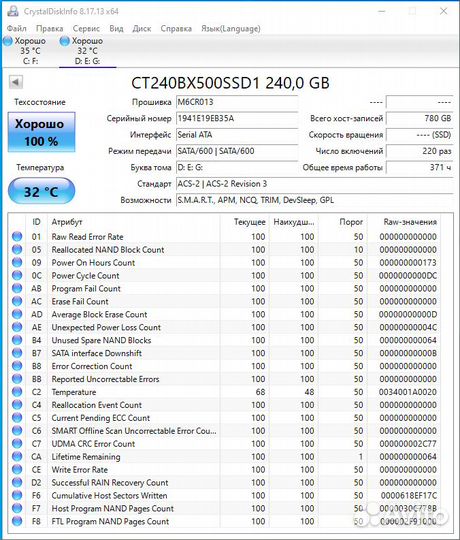The image size is (460, 540).
Task: Click the previous disk arrow button
Action: (x=16, y=82)
